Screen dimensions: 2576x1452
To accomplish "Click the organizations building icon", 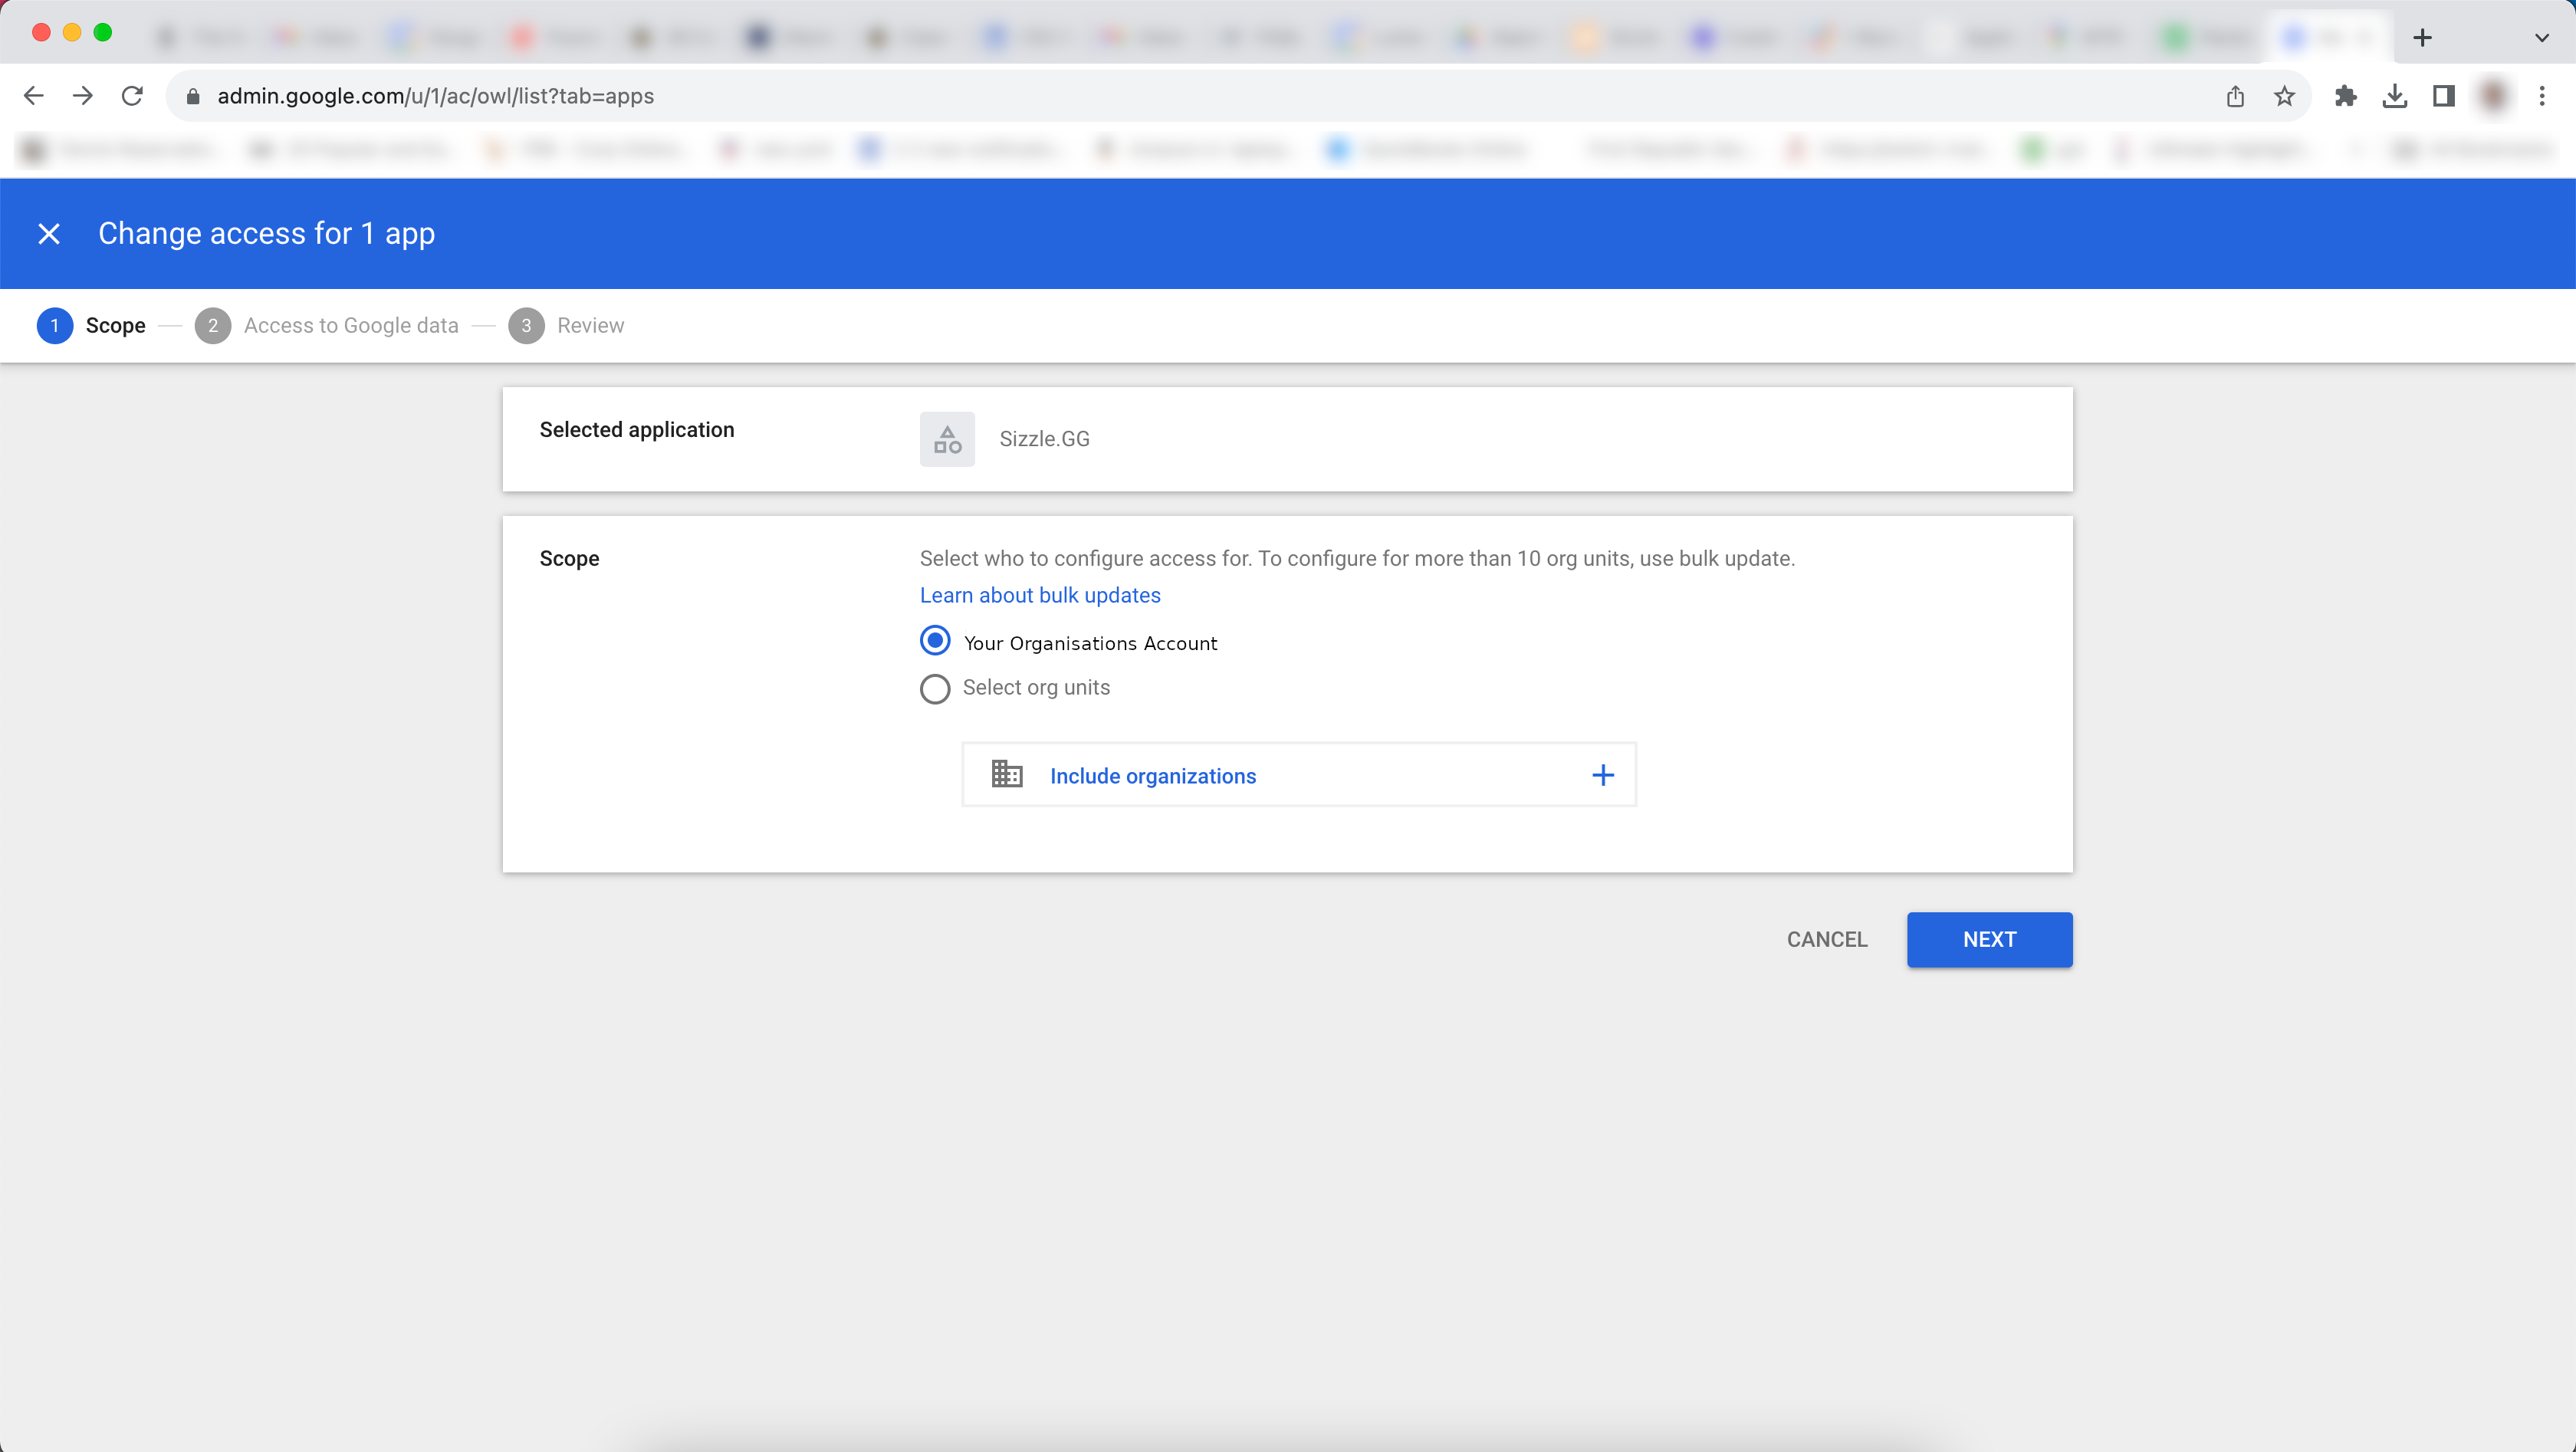I will click(1006, 773).
